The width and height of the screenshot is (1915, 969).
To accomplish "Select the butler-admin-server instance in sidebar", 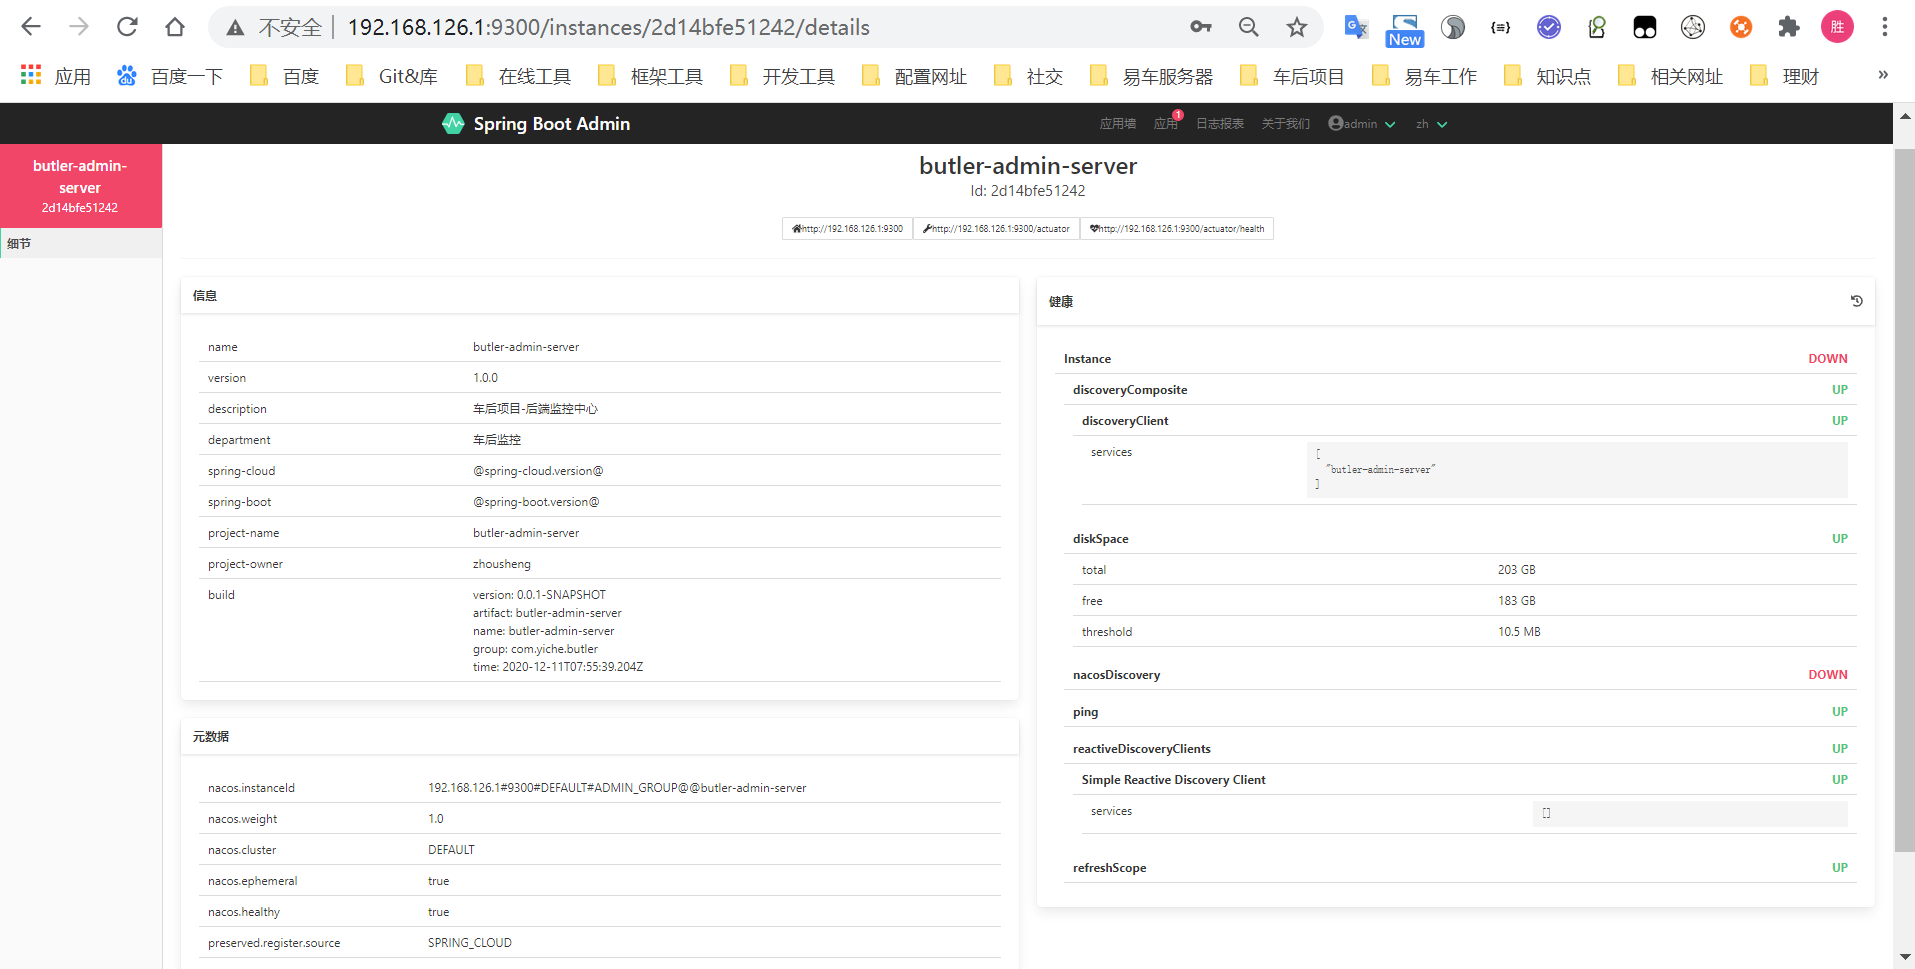I will [x=80, y=186].
